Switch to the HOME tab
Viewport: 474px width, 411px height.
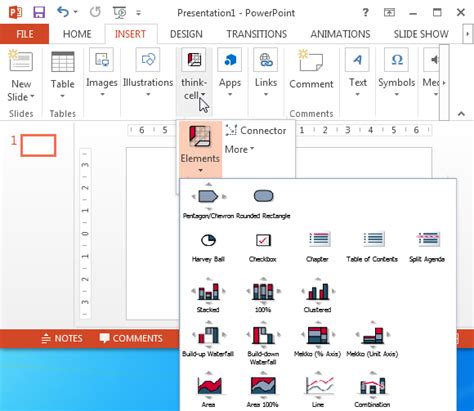(x=77, y=34)
